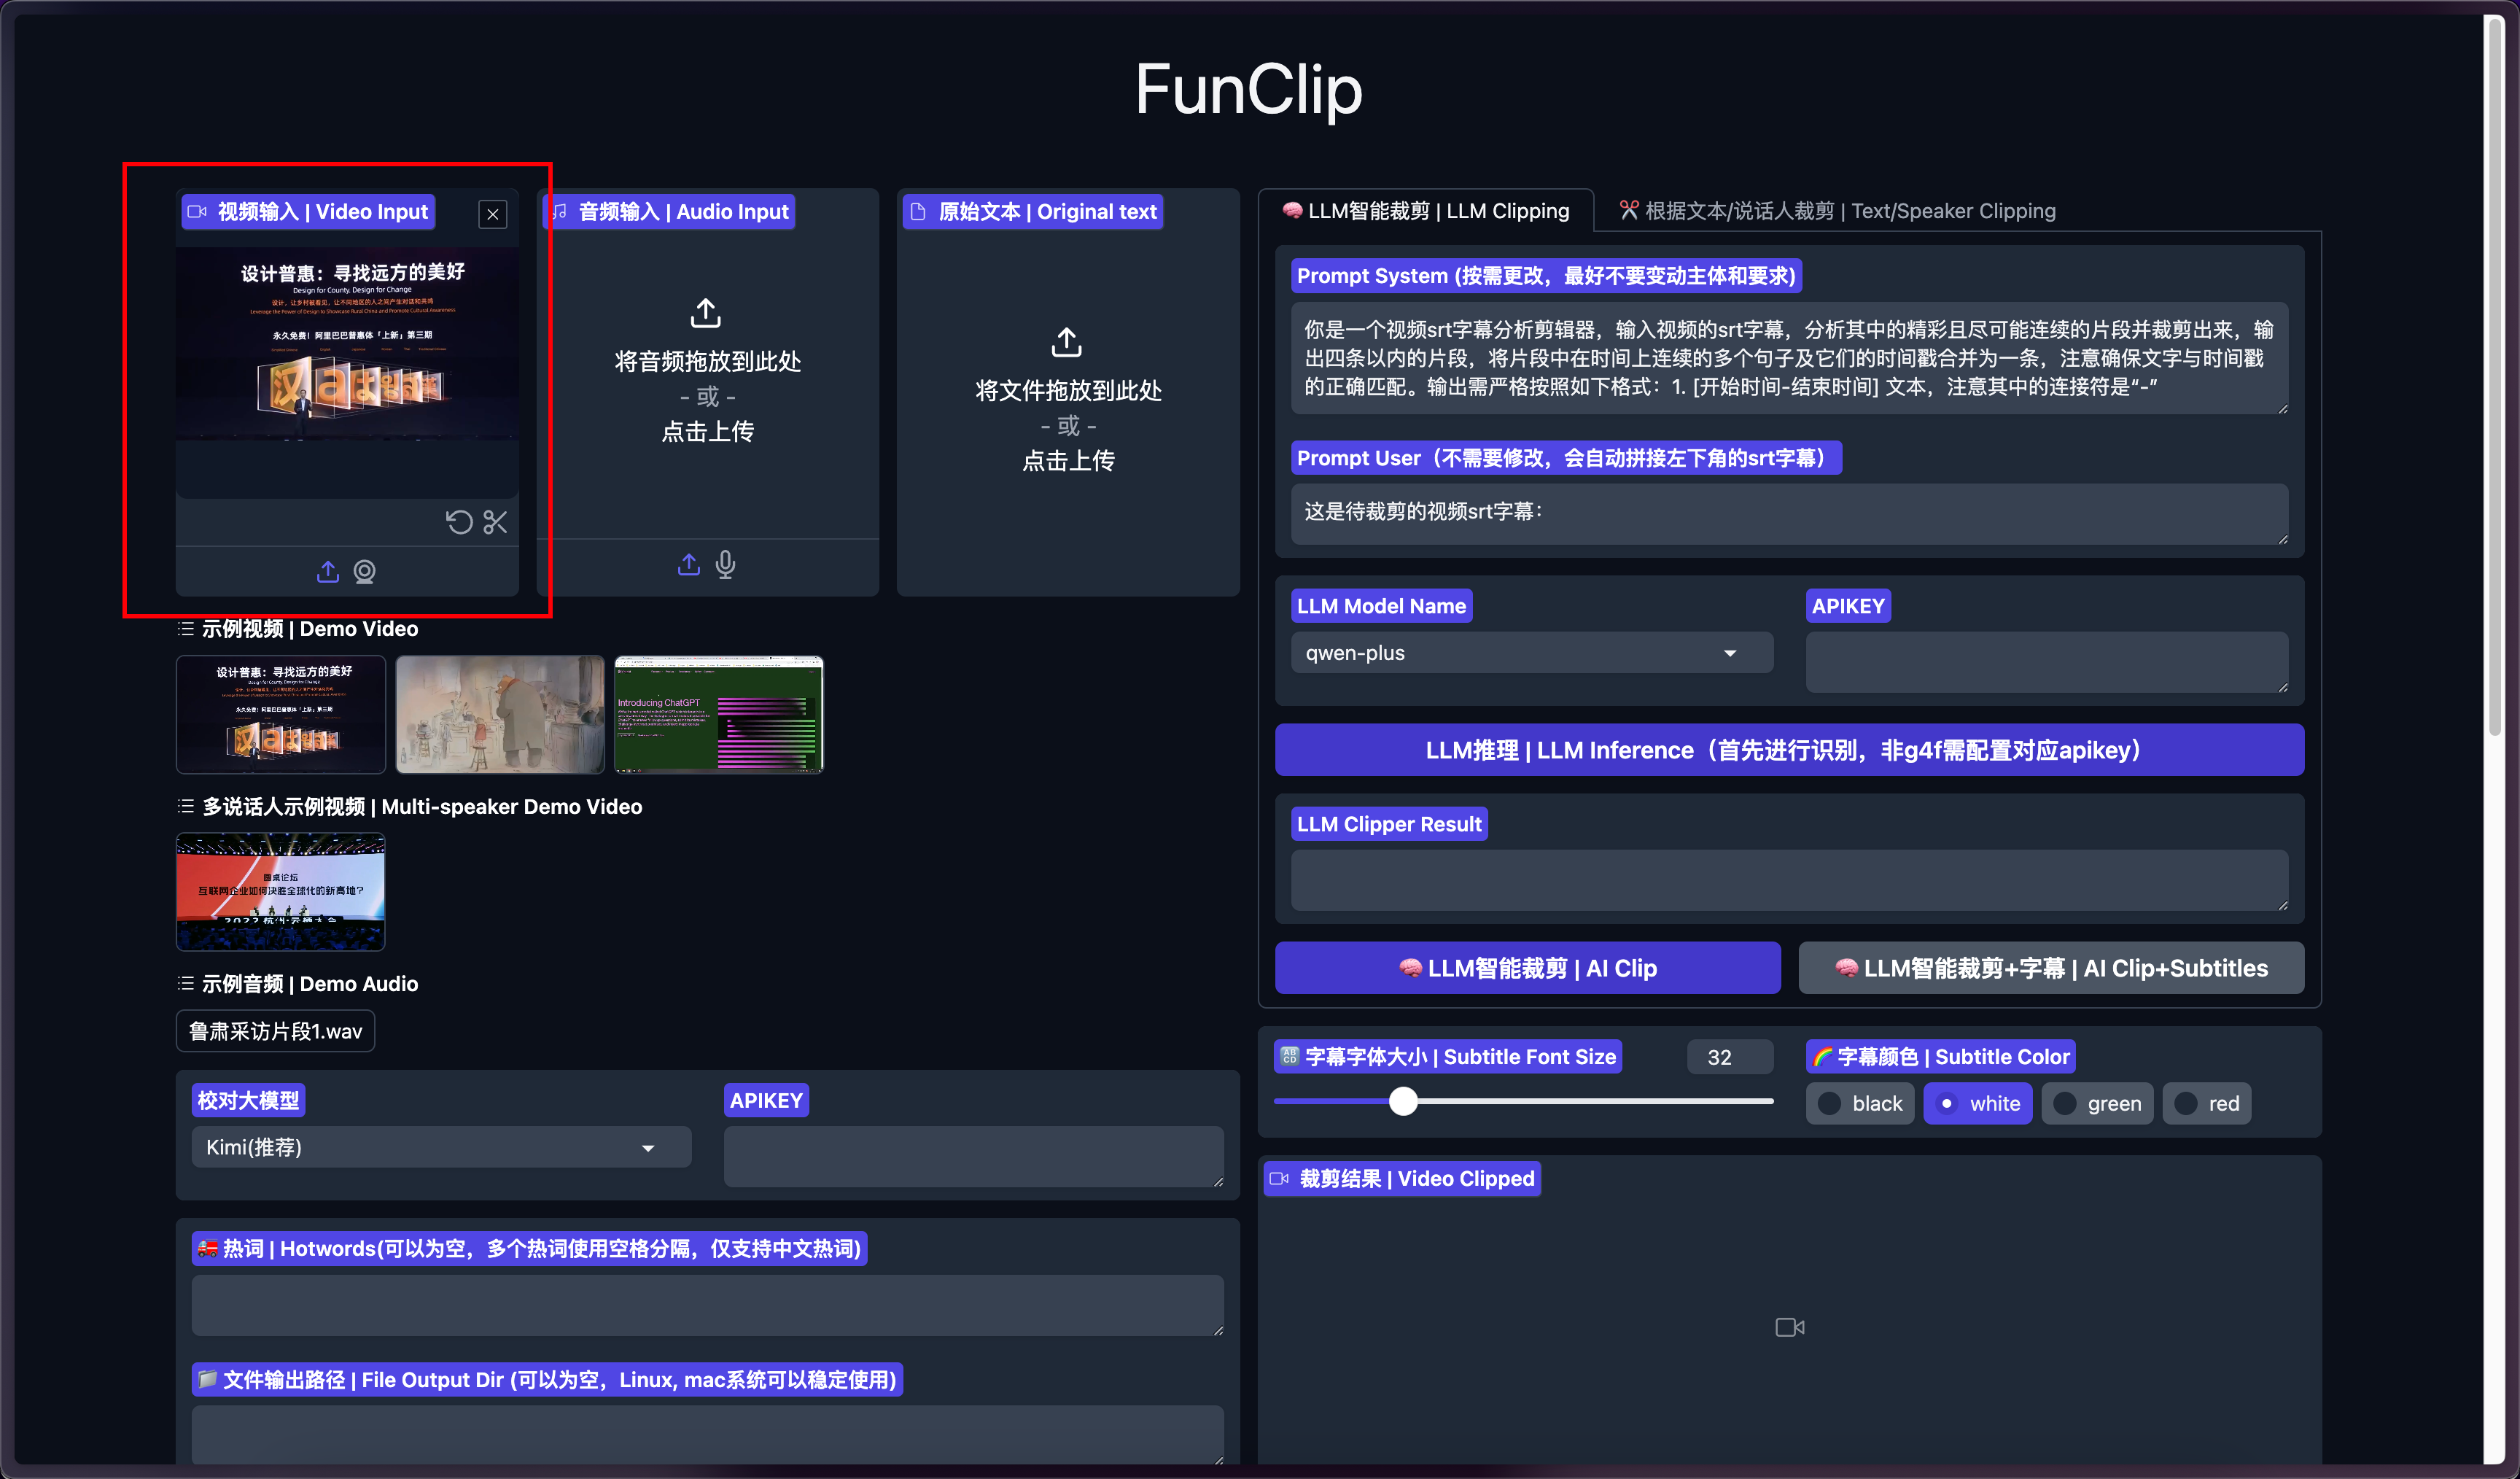This screenshot has width=2520, height=1479.
Task: Click the AI Clip+Subtitles button
Action: (2051, 968)
